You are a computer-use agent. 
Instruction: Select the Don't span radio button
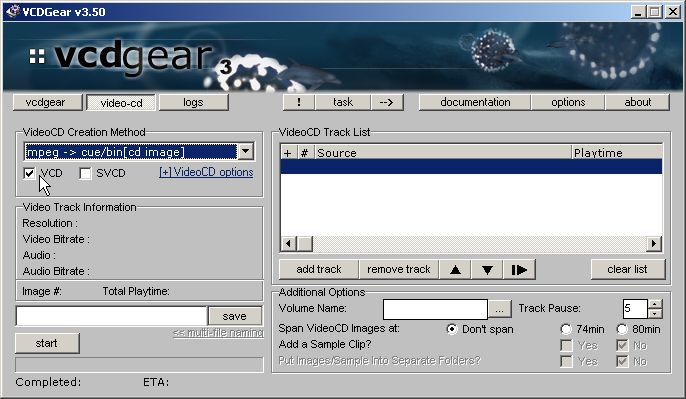pyautogui.click(x=452, y=329)
